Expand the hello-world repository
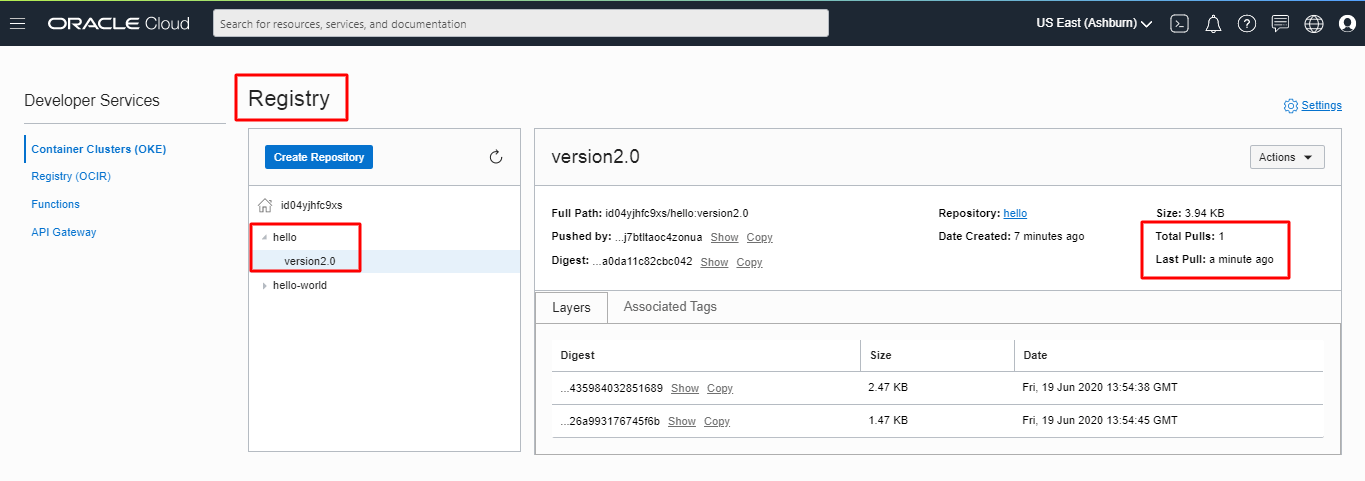The image size is (1365, 481). point(264,286)
